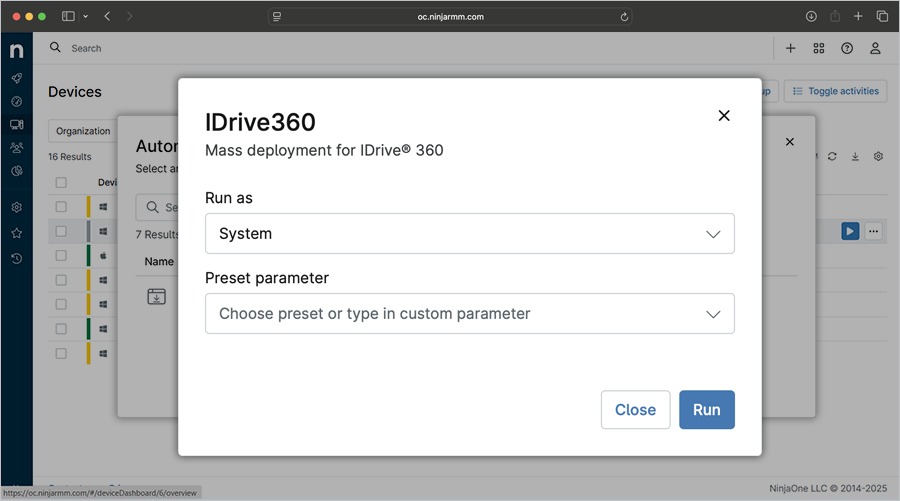Click the Run button in IDrive360 dialog
Viewport: 900px width, 501px height.
click(706, 410)
